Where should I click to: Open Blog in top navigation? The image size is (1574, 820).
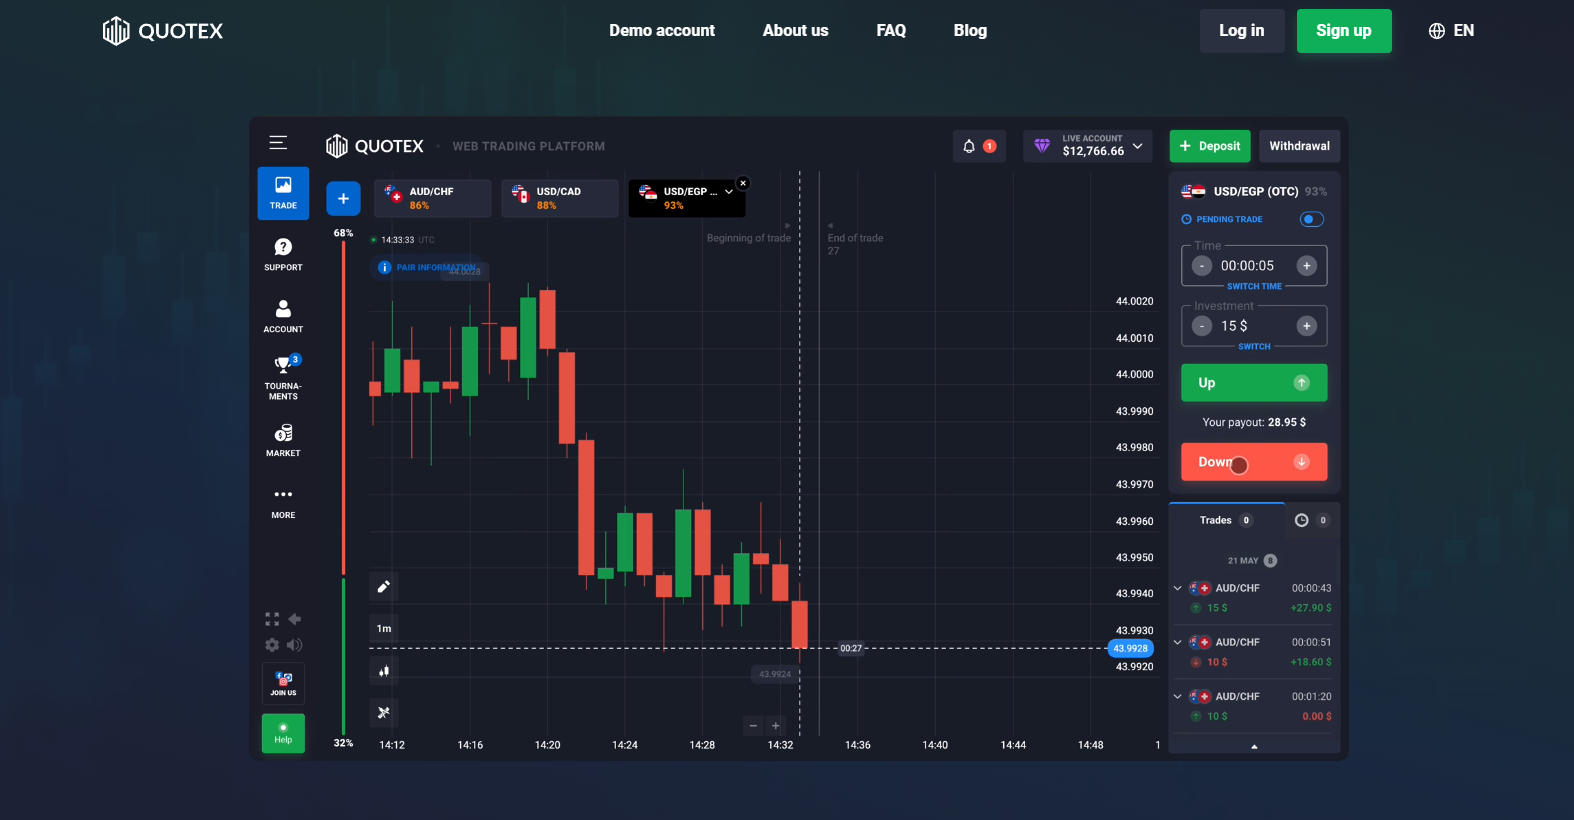pos(970,30)
